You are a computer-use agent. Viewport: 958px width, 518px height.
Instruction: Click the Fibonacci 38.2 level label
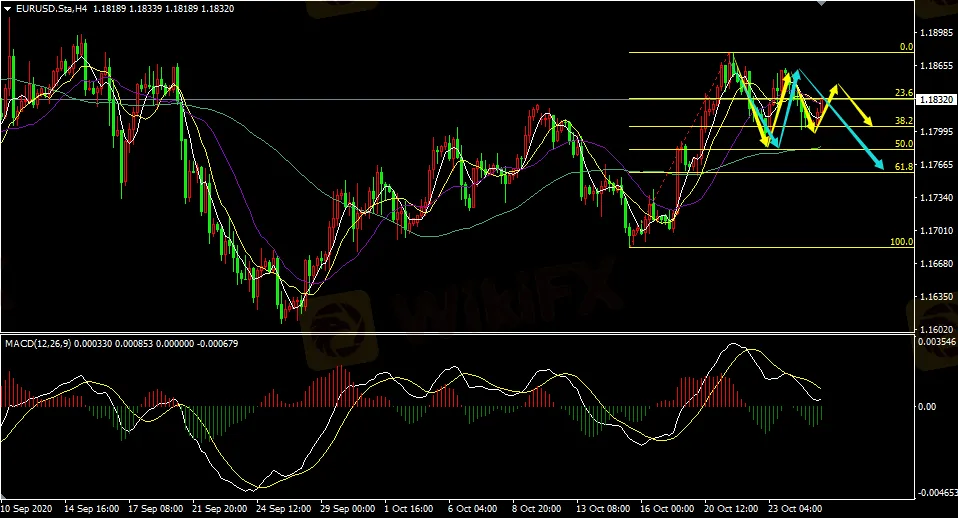(x=904, y=121)
